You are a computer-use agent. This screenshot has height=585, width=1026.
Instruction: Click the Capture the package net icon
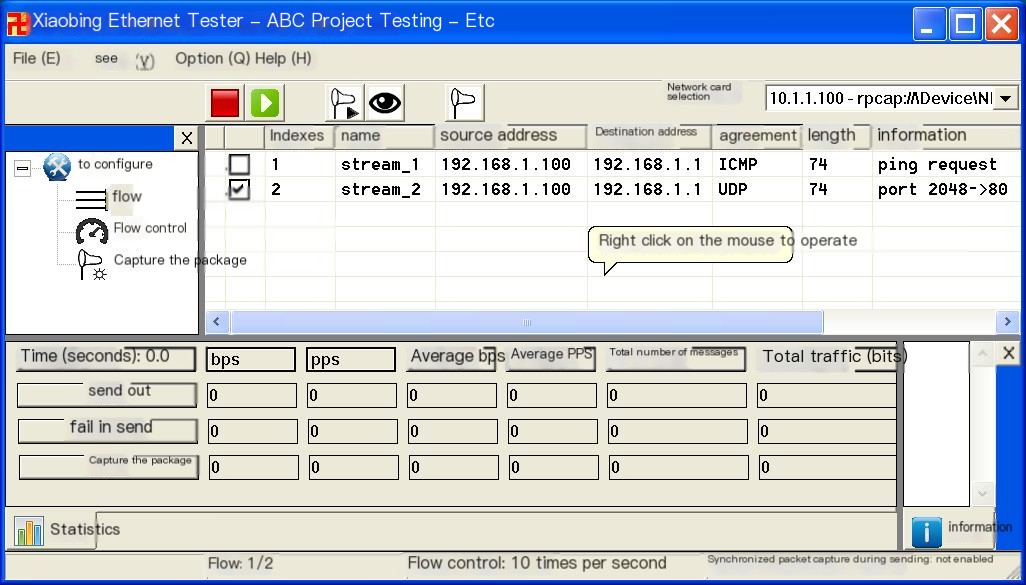click(92, 264)
